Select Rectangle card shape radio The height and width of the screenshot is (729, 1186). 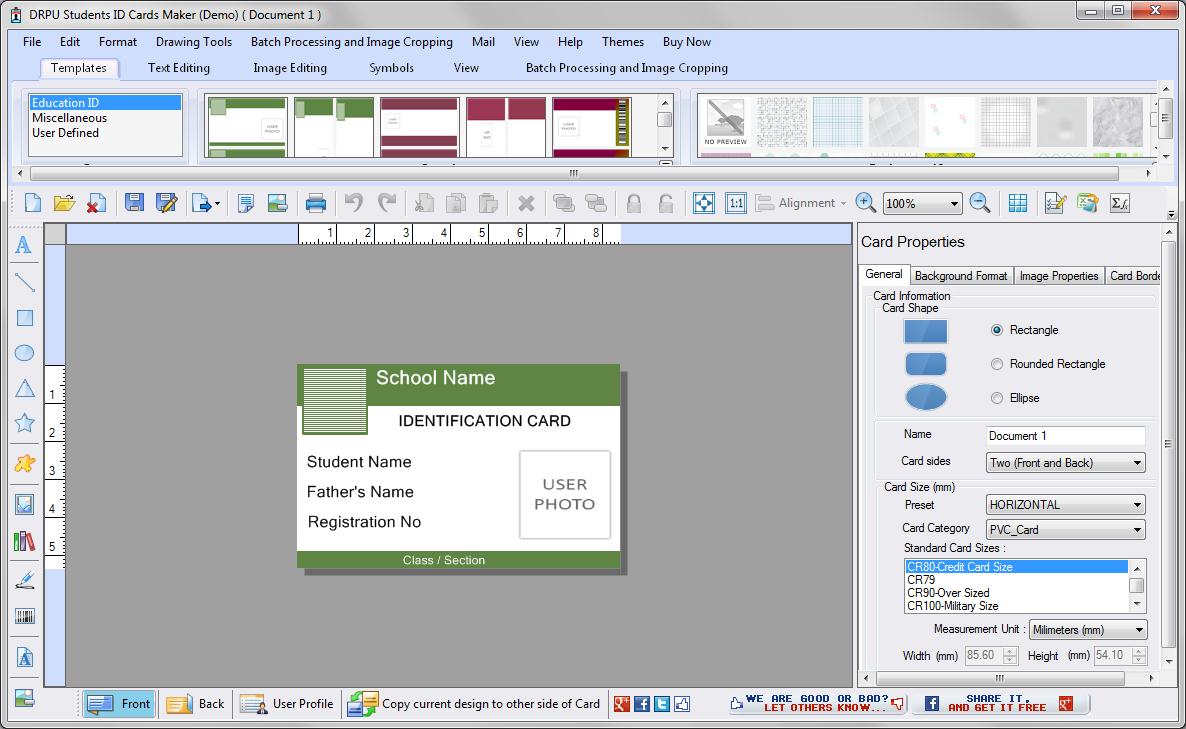pyautogui.click(x=997, y=330)
